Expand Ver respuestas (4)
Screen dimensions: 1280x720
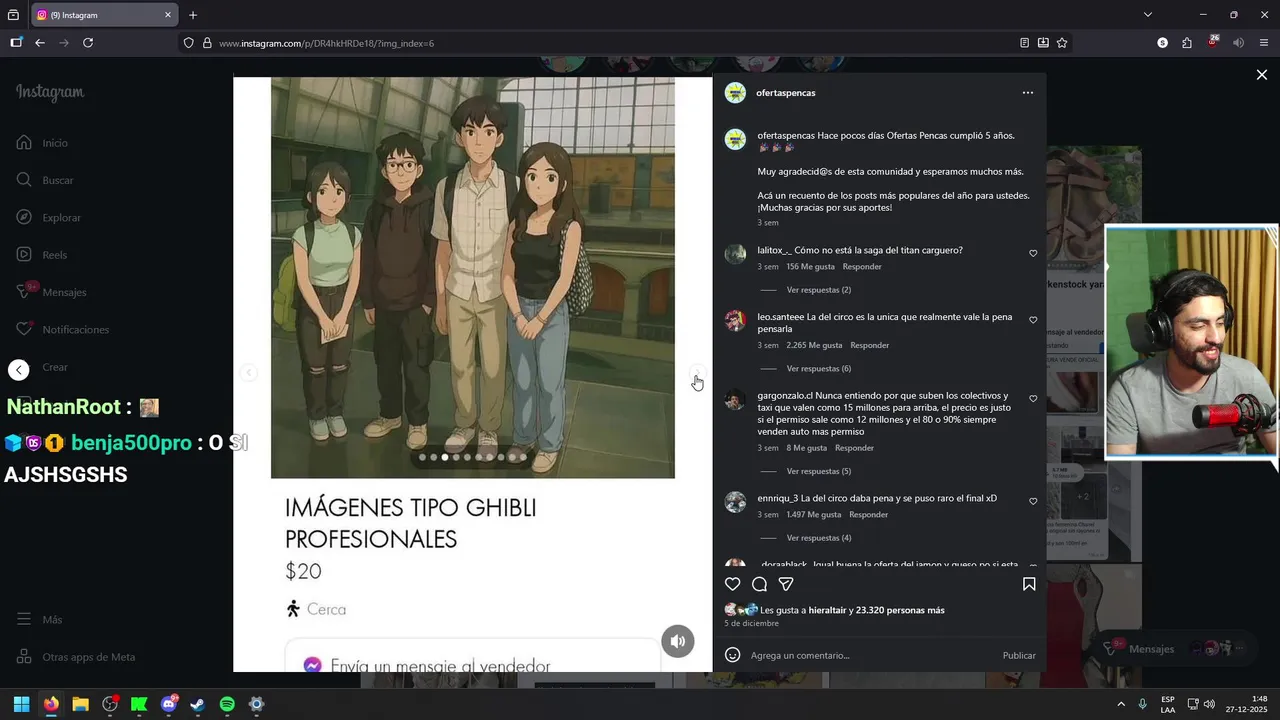click(x=818, y=538)
